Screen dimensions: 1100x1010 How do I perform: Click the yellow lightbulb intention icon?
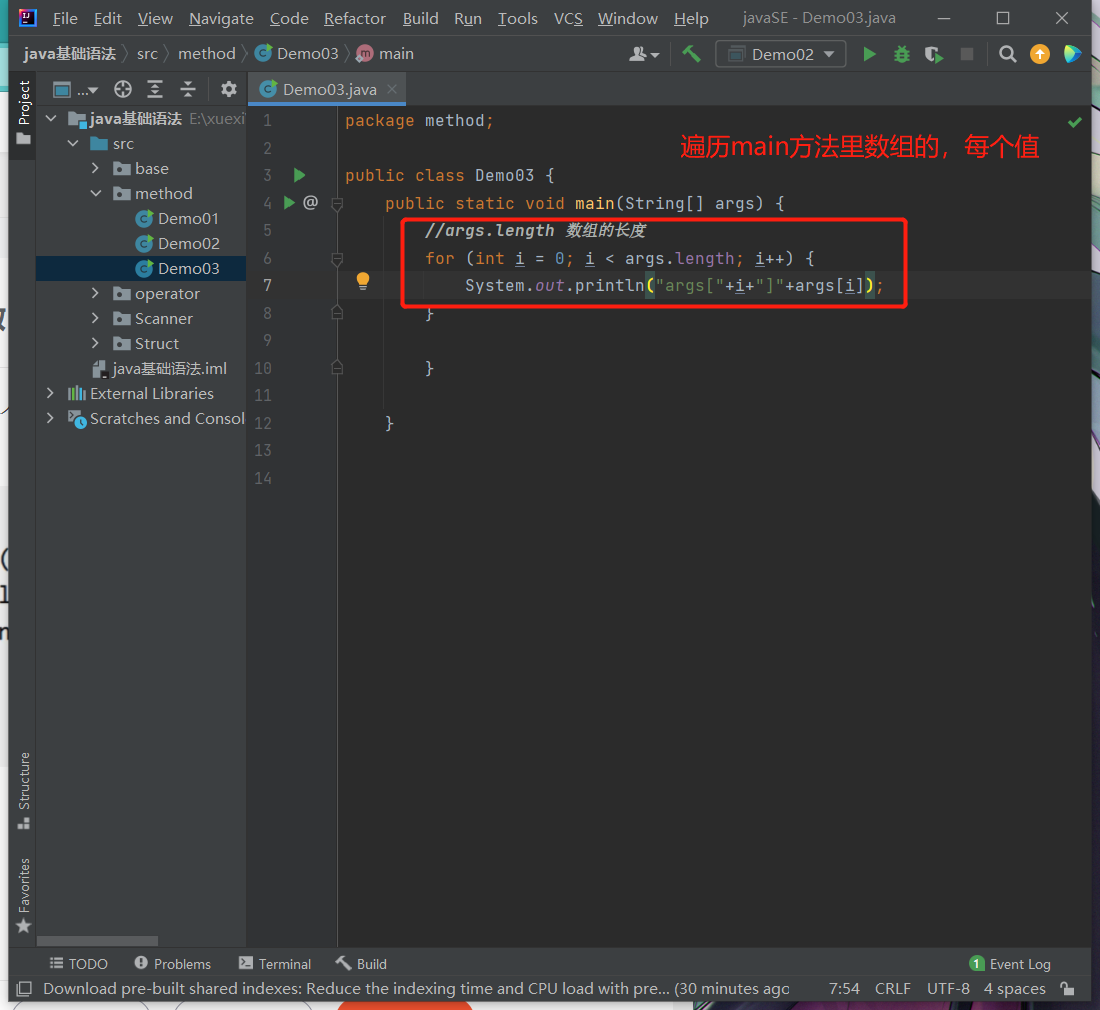coord(363,281)
